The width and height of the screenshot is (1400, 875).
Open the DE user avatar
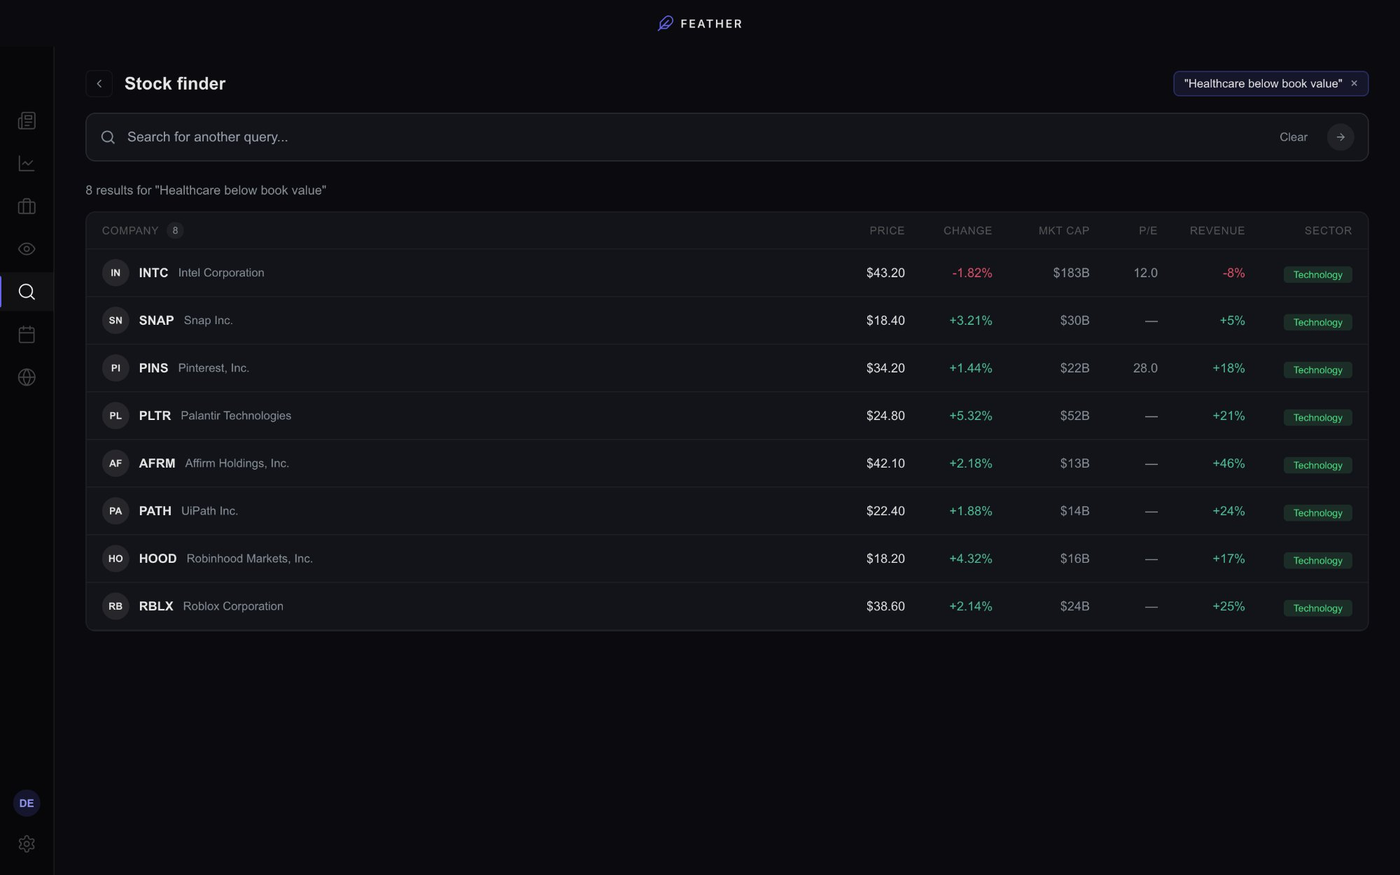pos(26,802)
